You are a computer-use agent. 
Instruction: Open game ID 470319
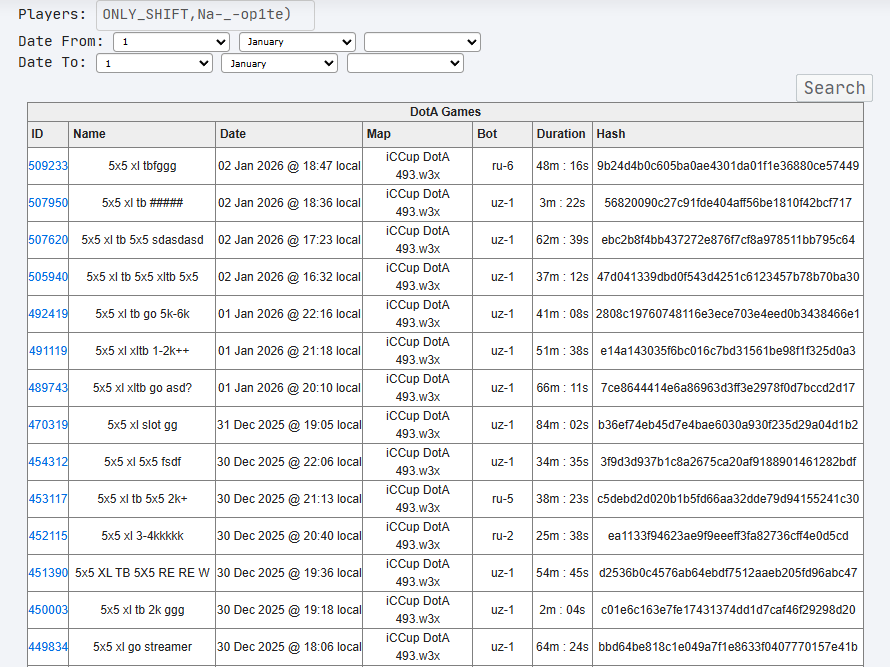pos(48,425)
